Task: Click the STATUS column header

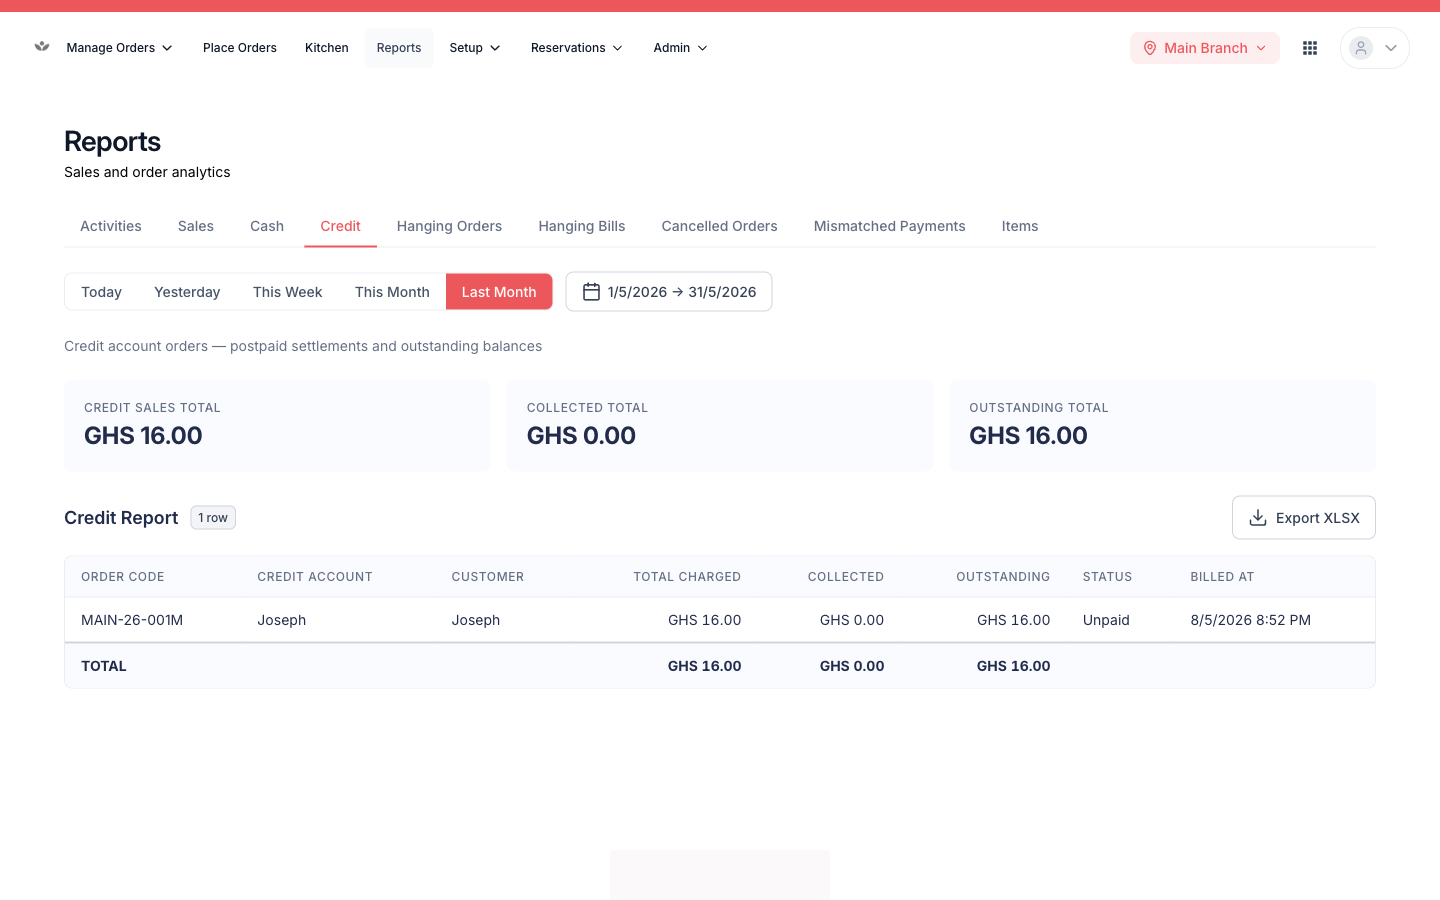Action: 1108,577
